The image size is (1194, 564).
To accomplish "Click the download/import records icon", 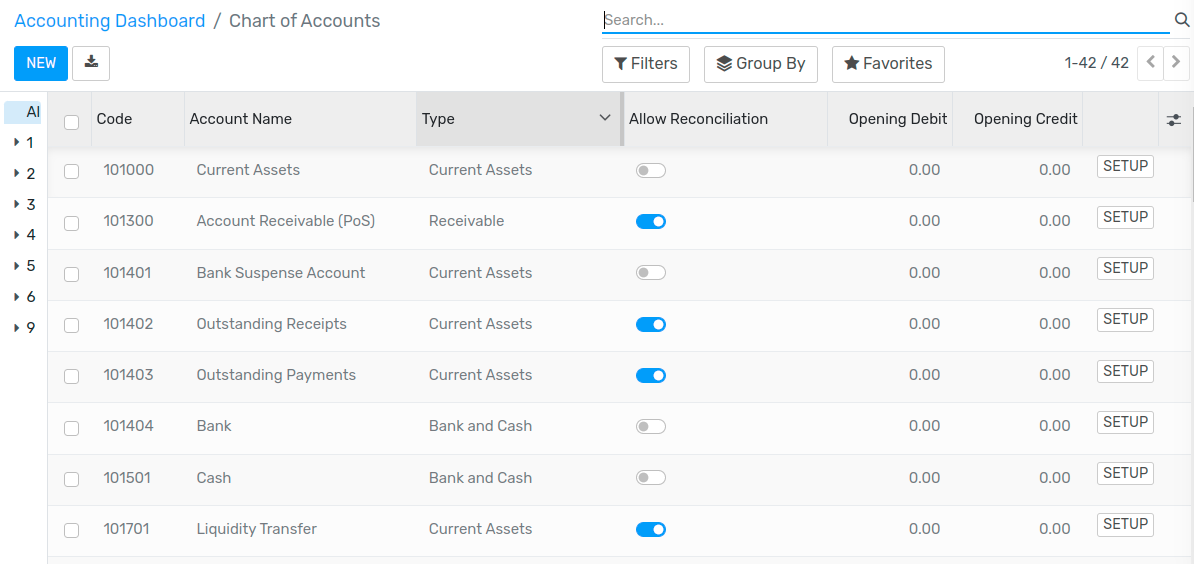I will pos(91,63).
